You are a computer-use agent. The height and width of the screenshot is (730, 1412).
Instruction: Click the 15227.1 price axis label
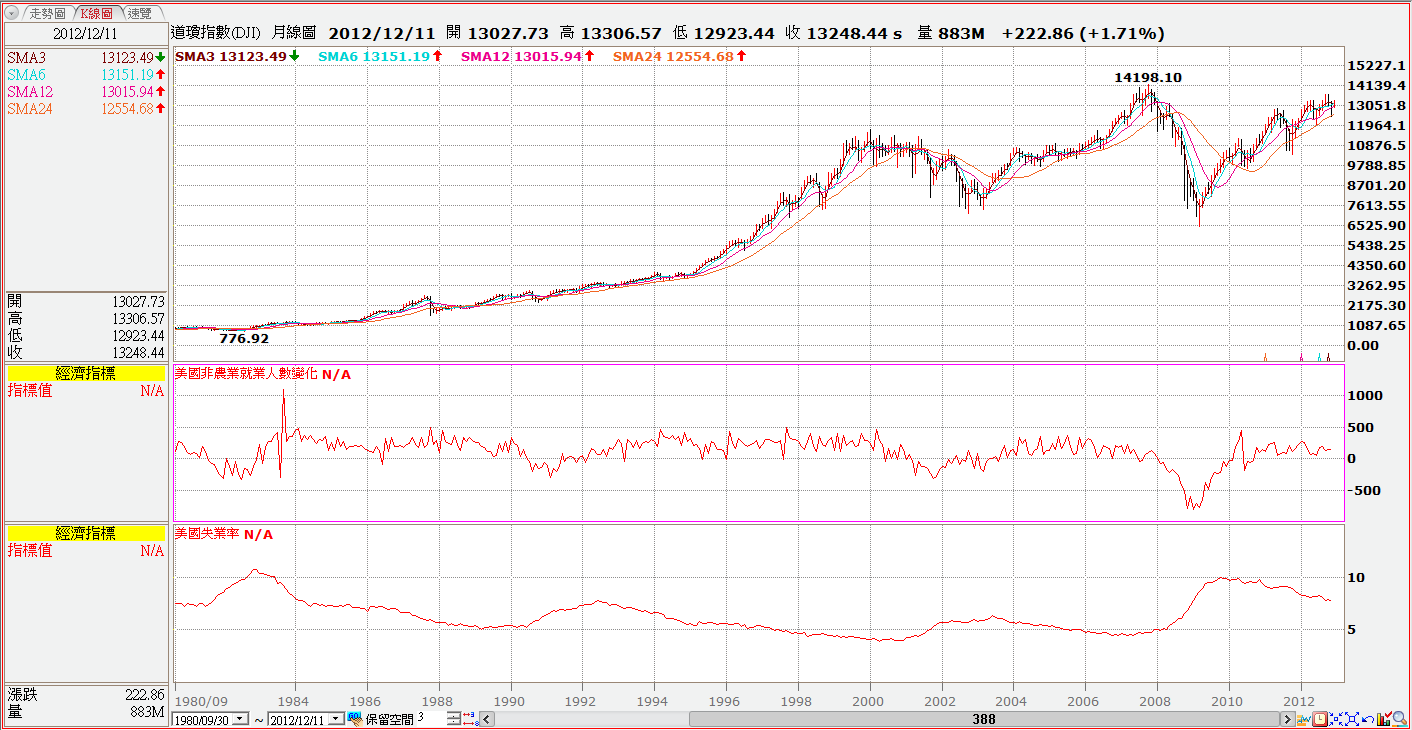pos(1376,65)
